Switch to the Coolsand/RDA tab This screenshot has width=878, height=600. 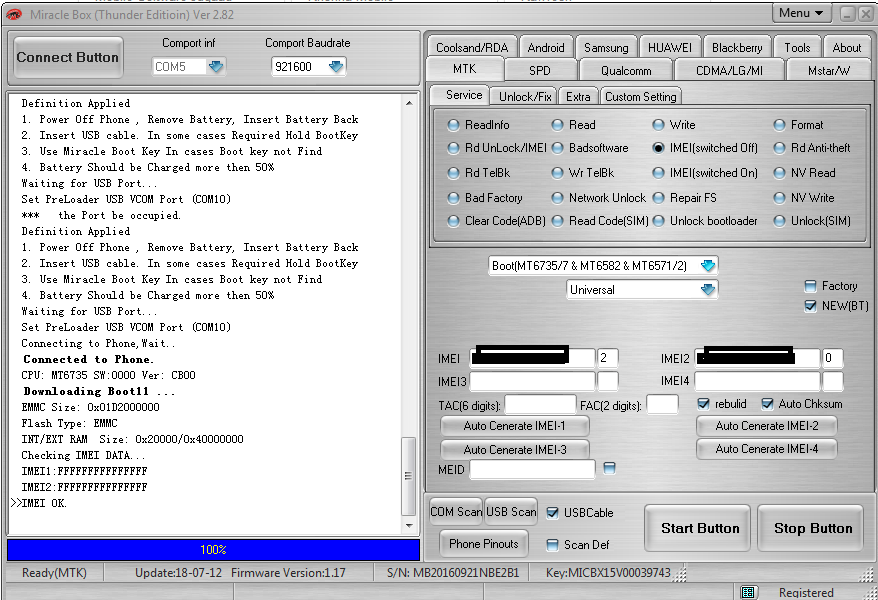click(x=472, y=48)
